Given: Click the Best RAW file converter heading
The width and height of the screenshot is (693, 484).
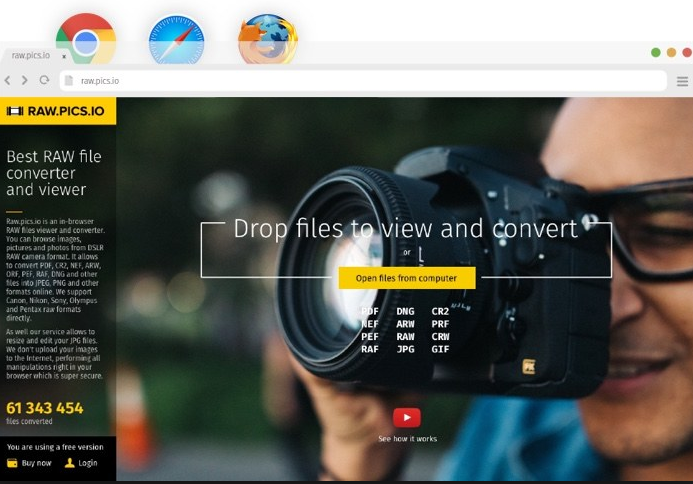Looking at the screenshot, I should (54, 173).
